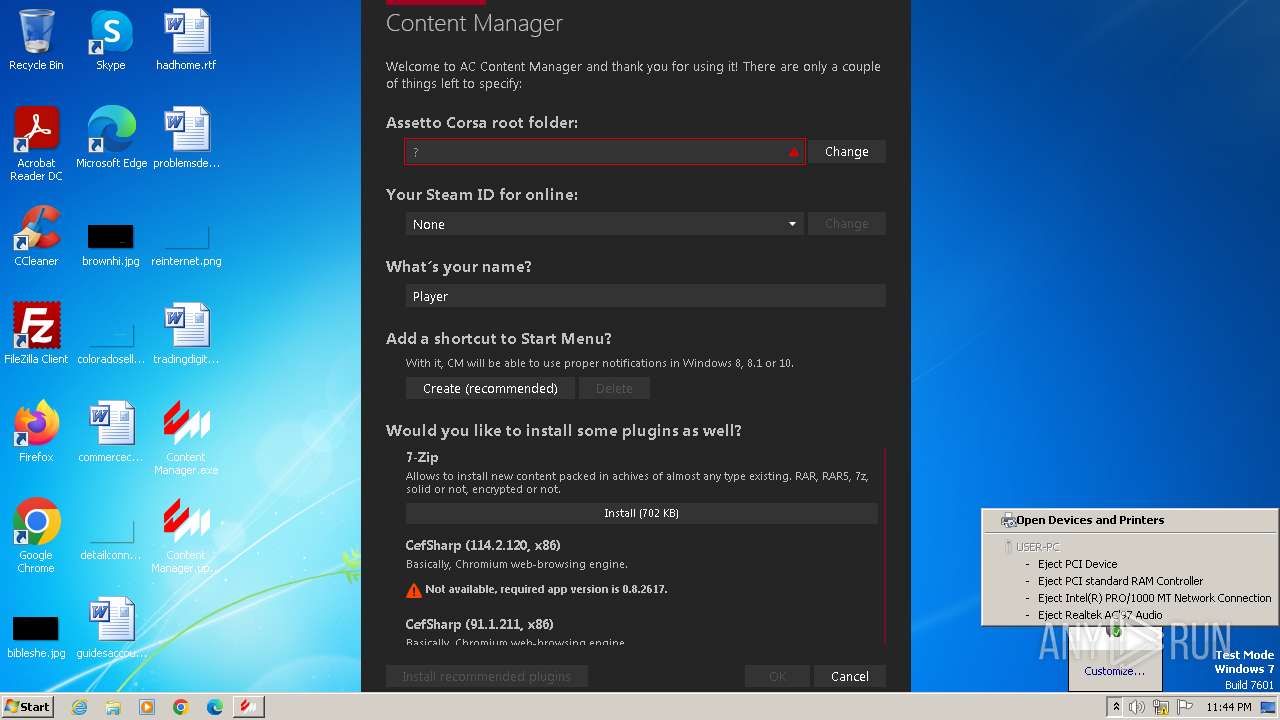
Task: Click plugins list vertical scrollbar
Action: [x=884, y=545]
